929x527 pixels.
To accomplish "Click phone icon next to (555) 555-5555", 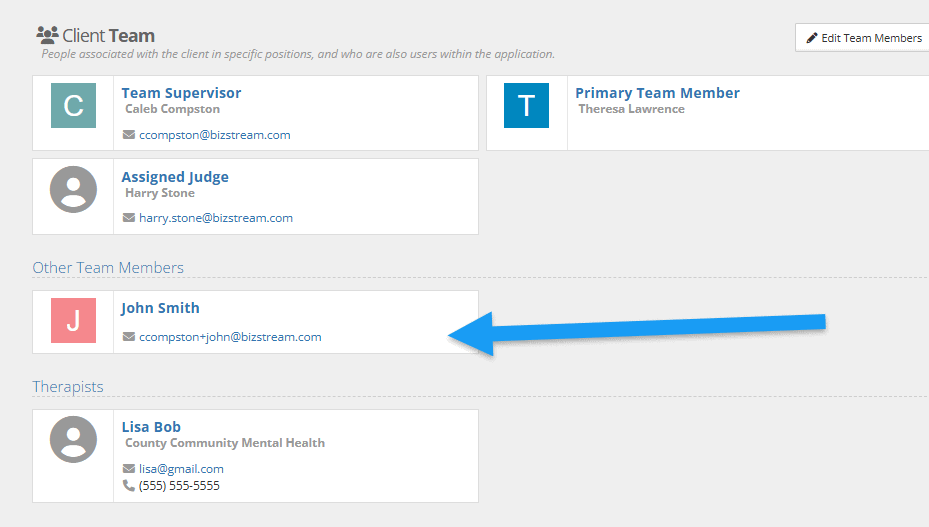I will click(128, 486).
